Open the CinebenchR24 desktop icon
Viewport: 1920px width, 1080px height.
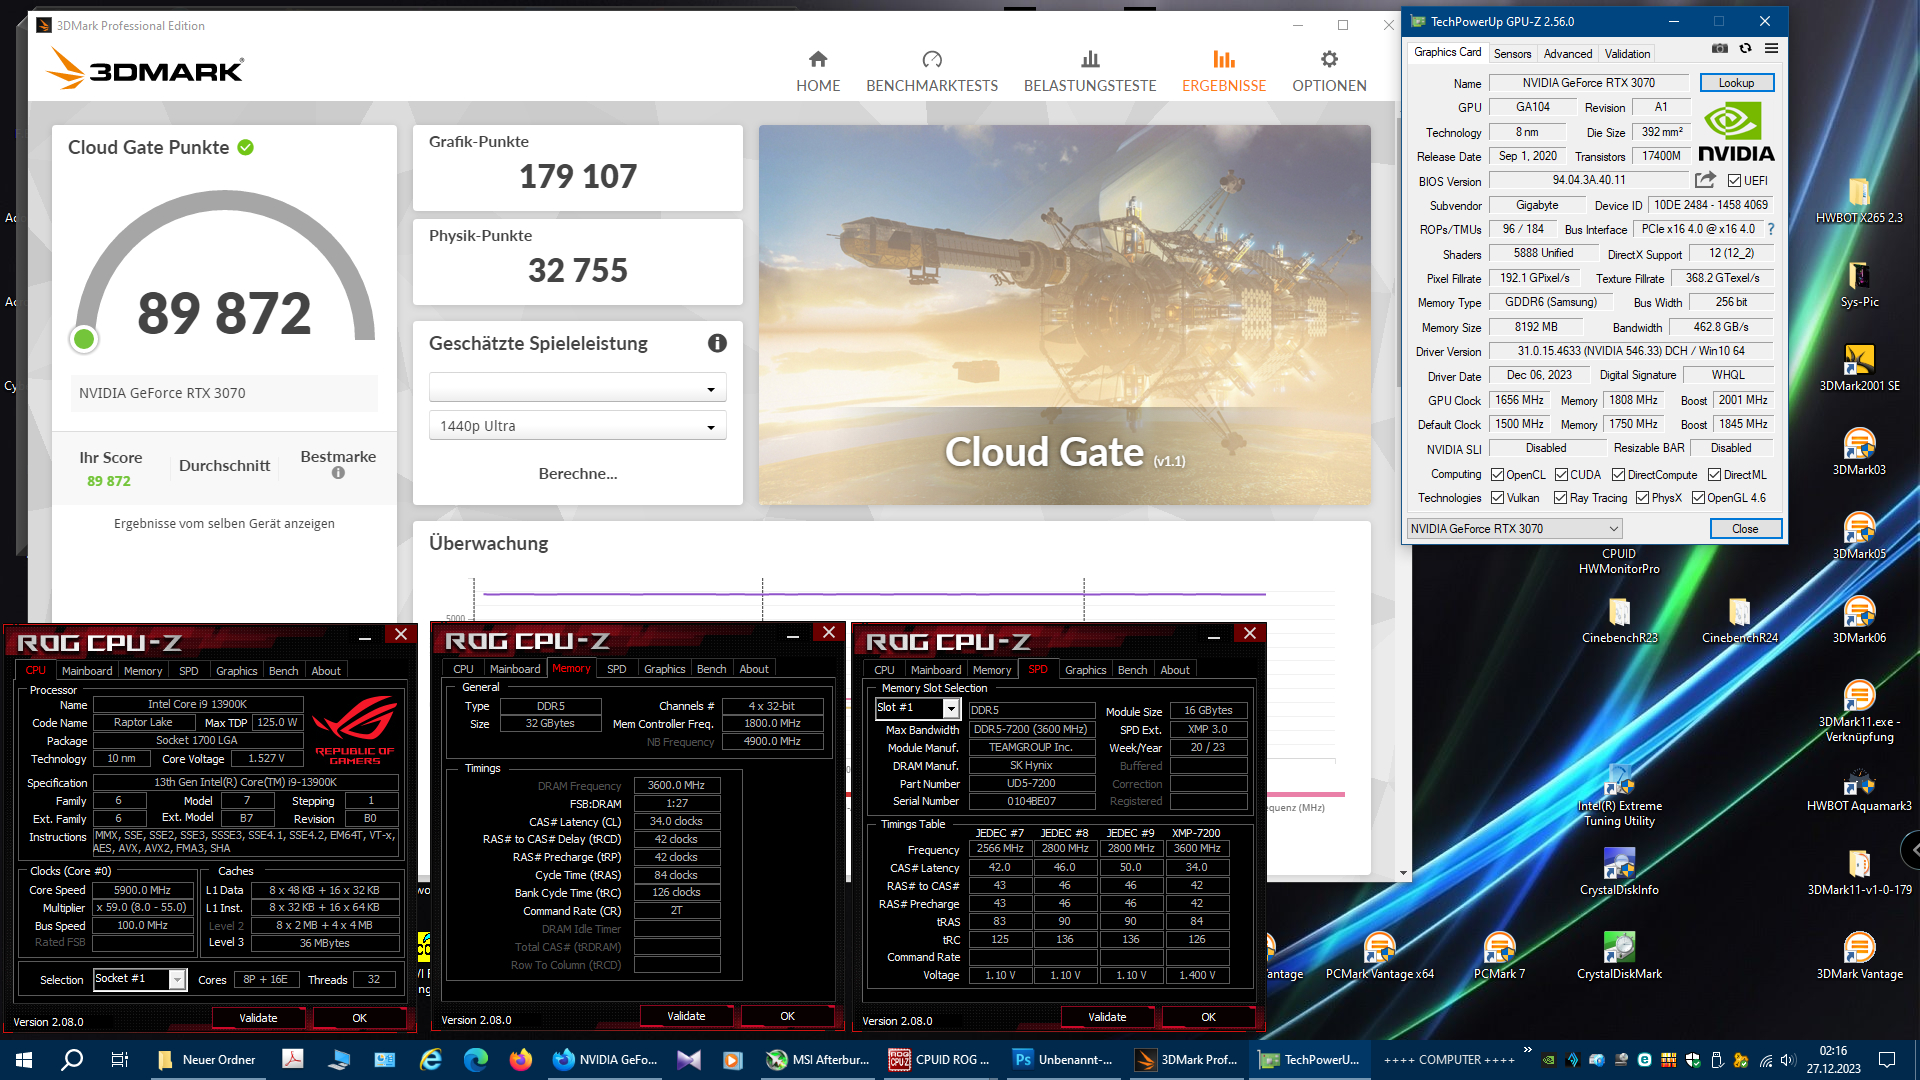[1739, 620]
